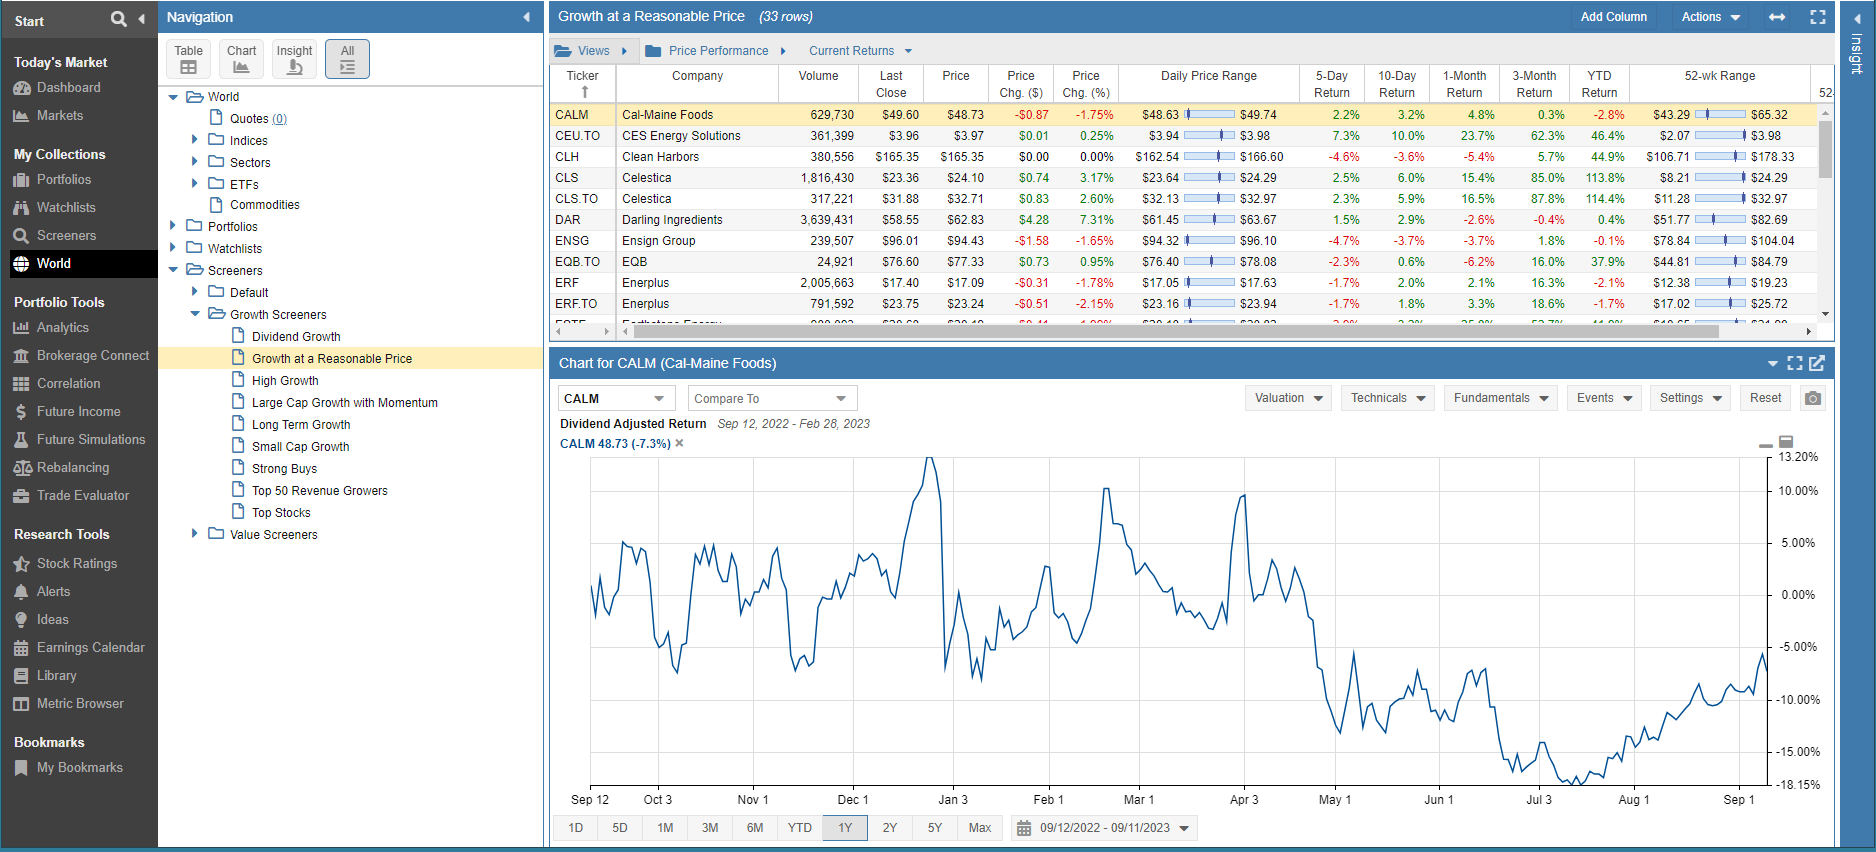
Task: Expand the Indices folder
Action: coord(195,140)
